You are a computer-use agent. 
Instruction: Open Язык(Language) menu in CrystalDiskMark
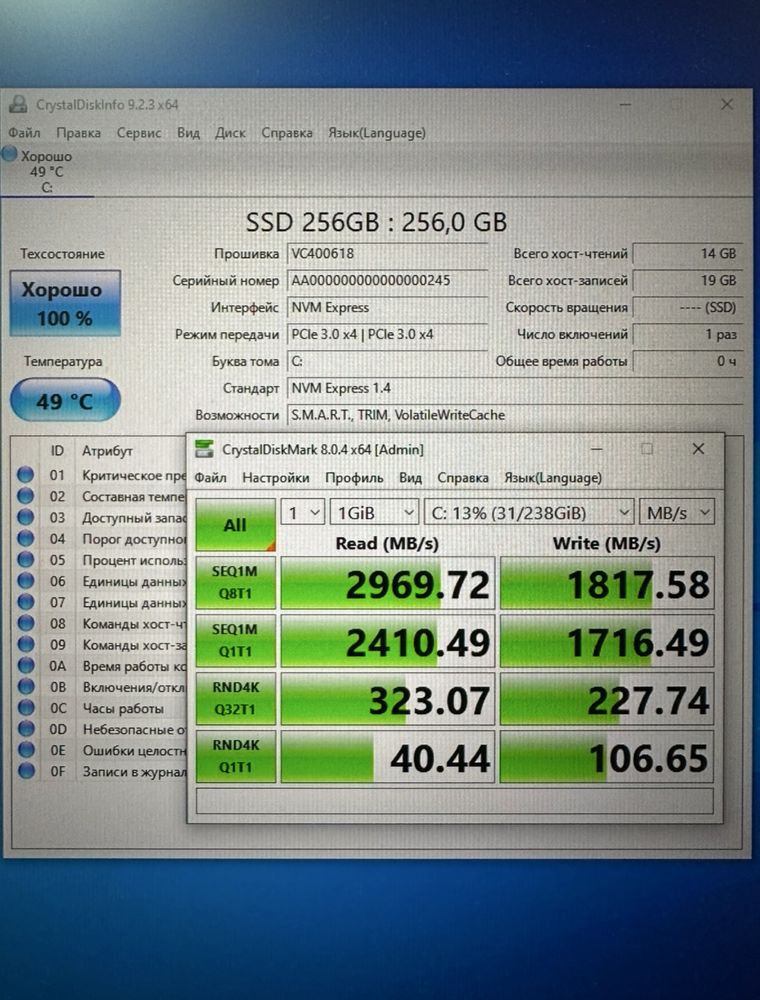553,478
